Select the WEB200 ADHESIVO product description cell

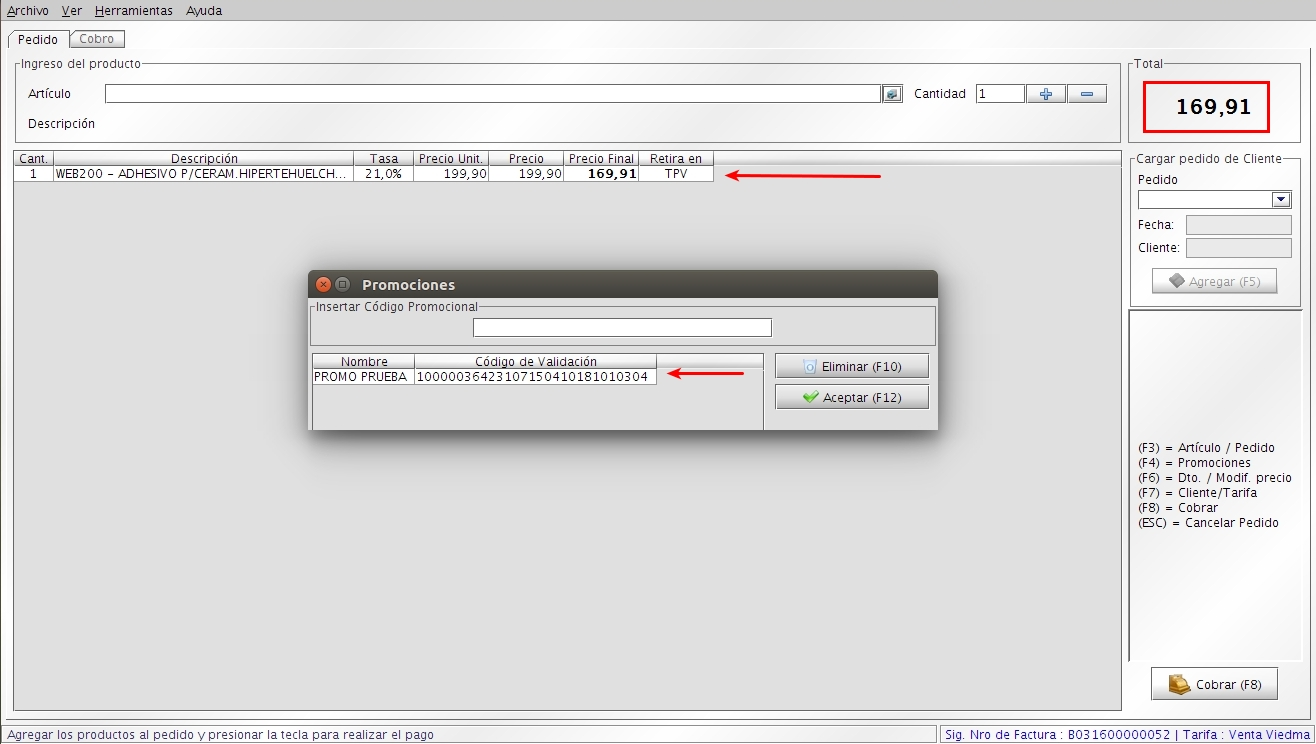point(204,174)
